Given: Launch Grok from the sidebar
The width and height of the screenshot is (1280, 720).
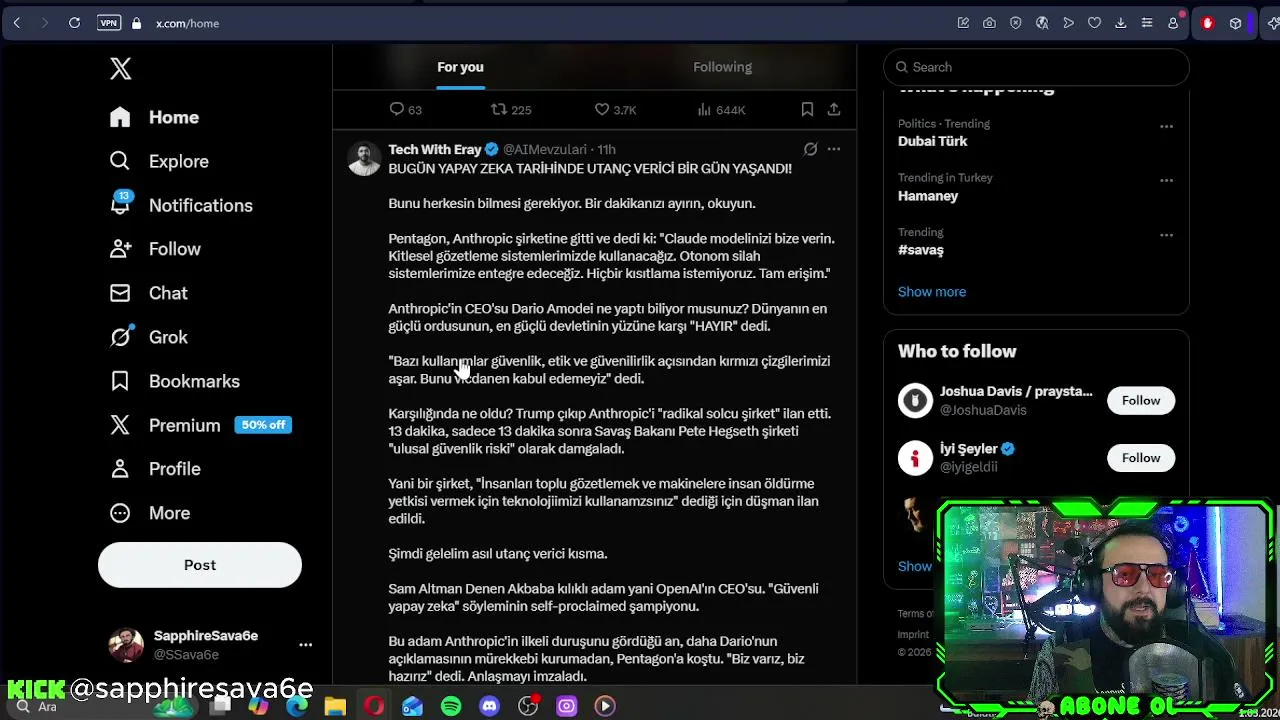Looking at the screenshot, I should click(149, 337).
